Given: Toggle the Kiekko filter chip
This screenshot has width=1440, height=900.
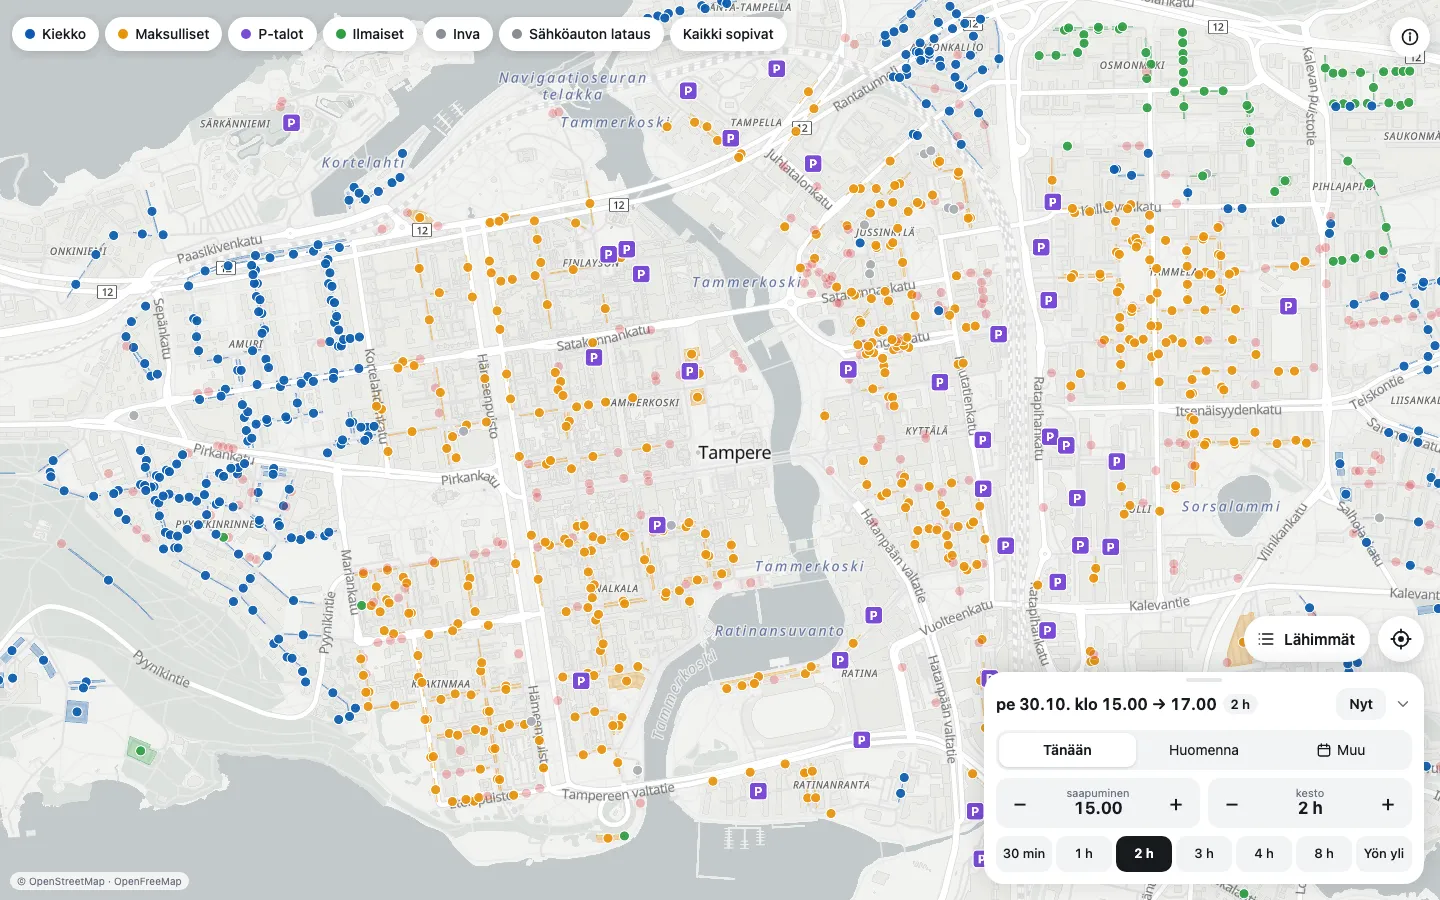Looking at the screenshot, I should coord(56,34).
